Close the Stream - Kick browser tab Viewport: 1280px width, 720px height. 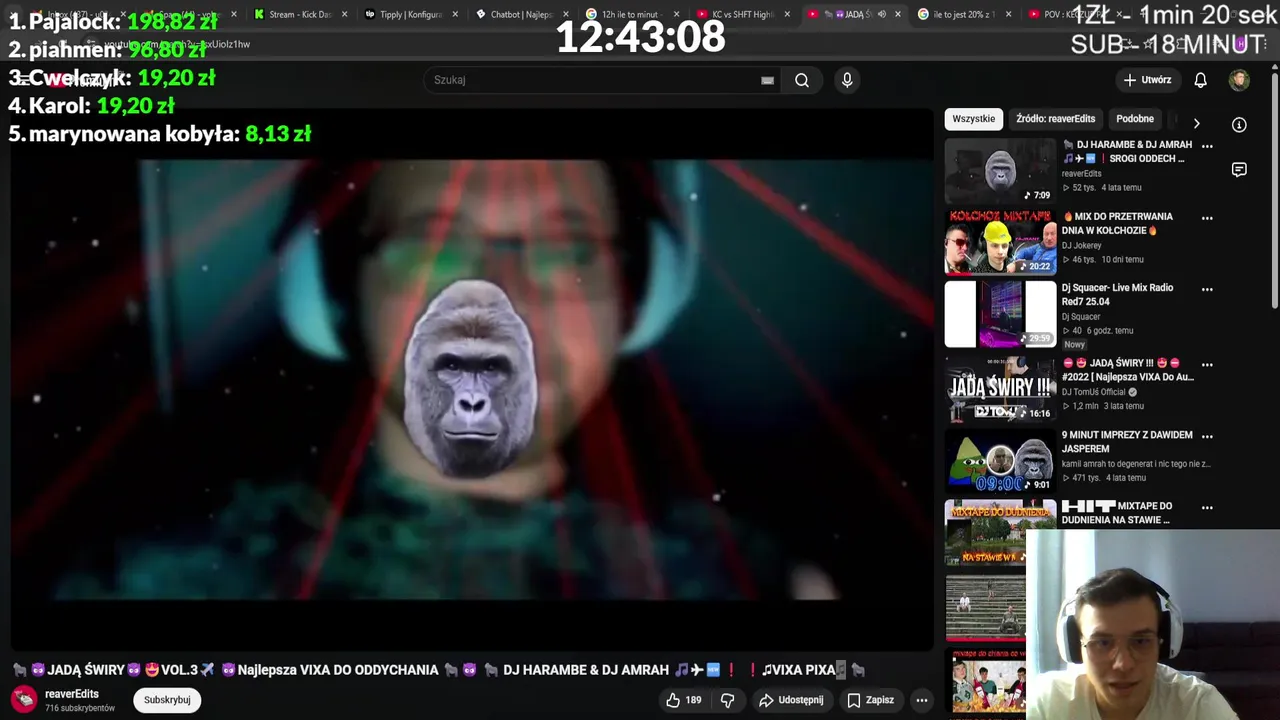(x=345, y=15)
